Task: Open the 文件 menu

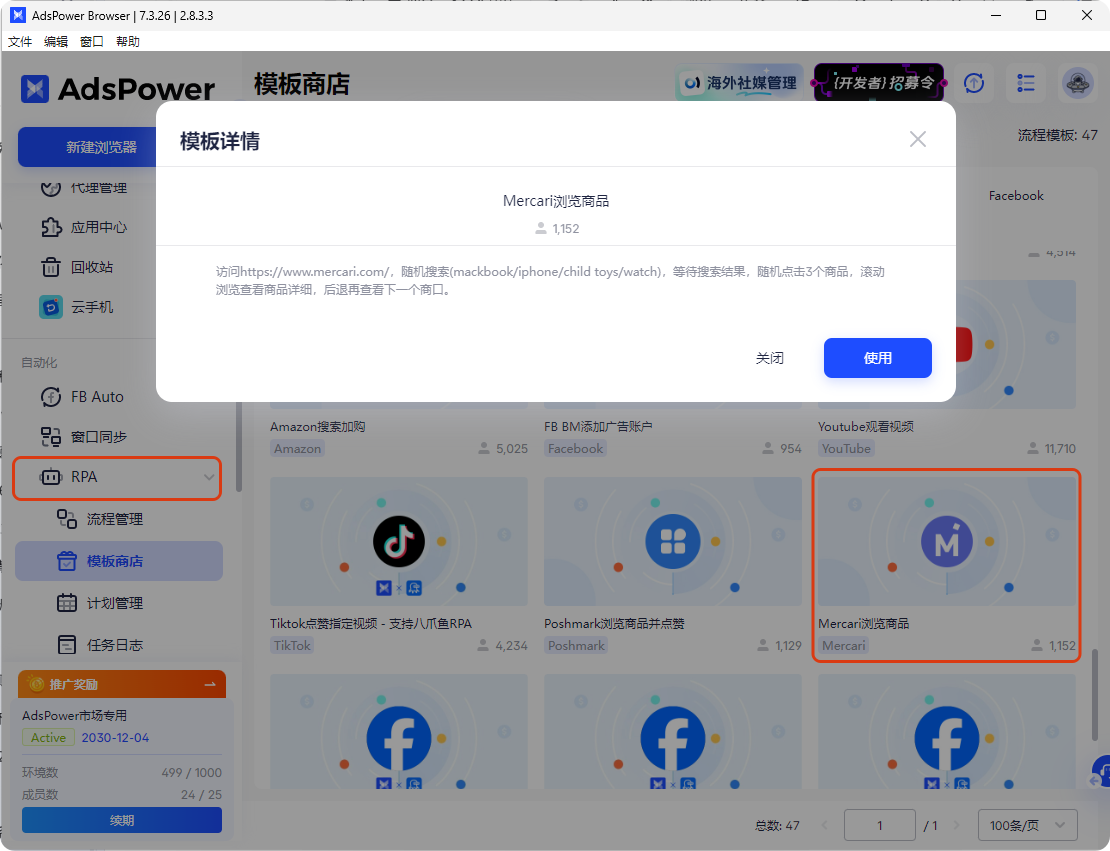Action: [x=20, y=41]
